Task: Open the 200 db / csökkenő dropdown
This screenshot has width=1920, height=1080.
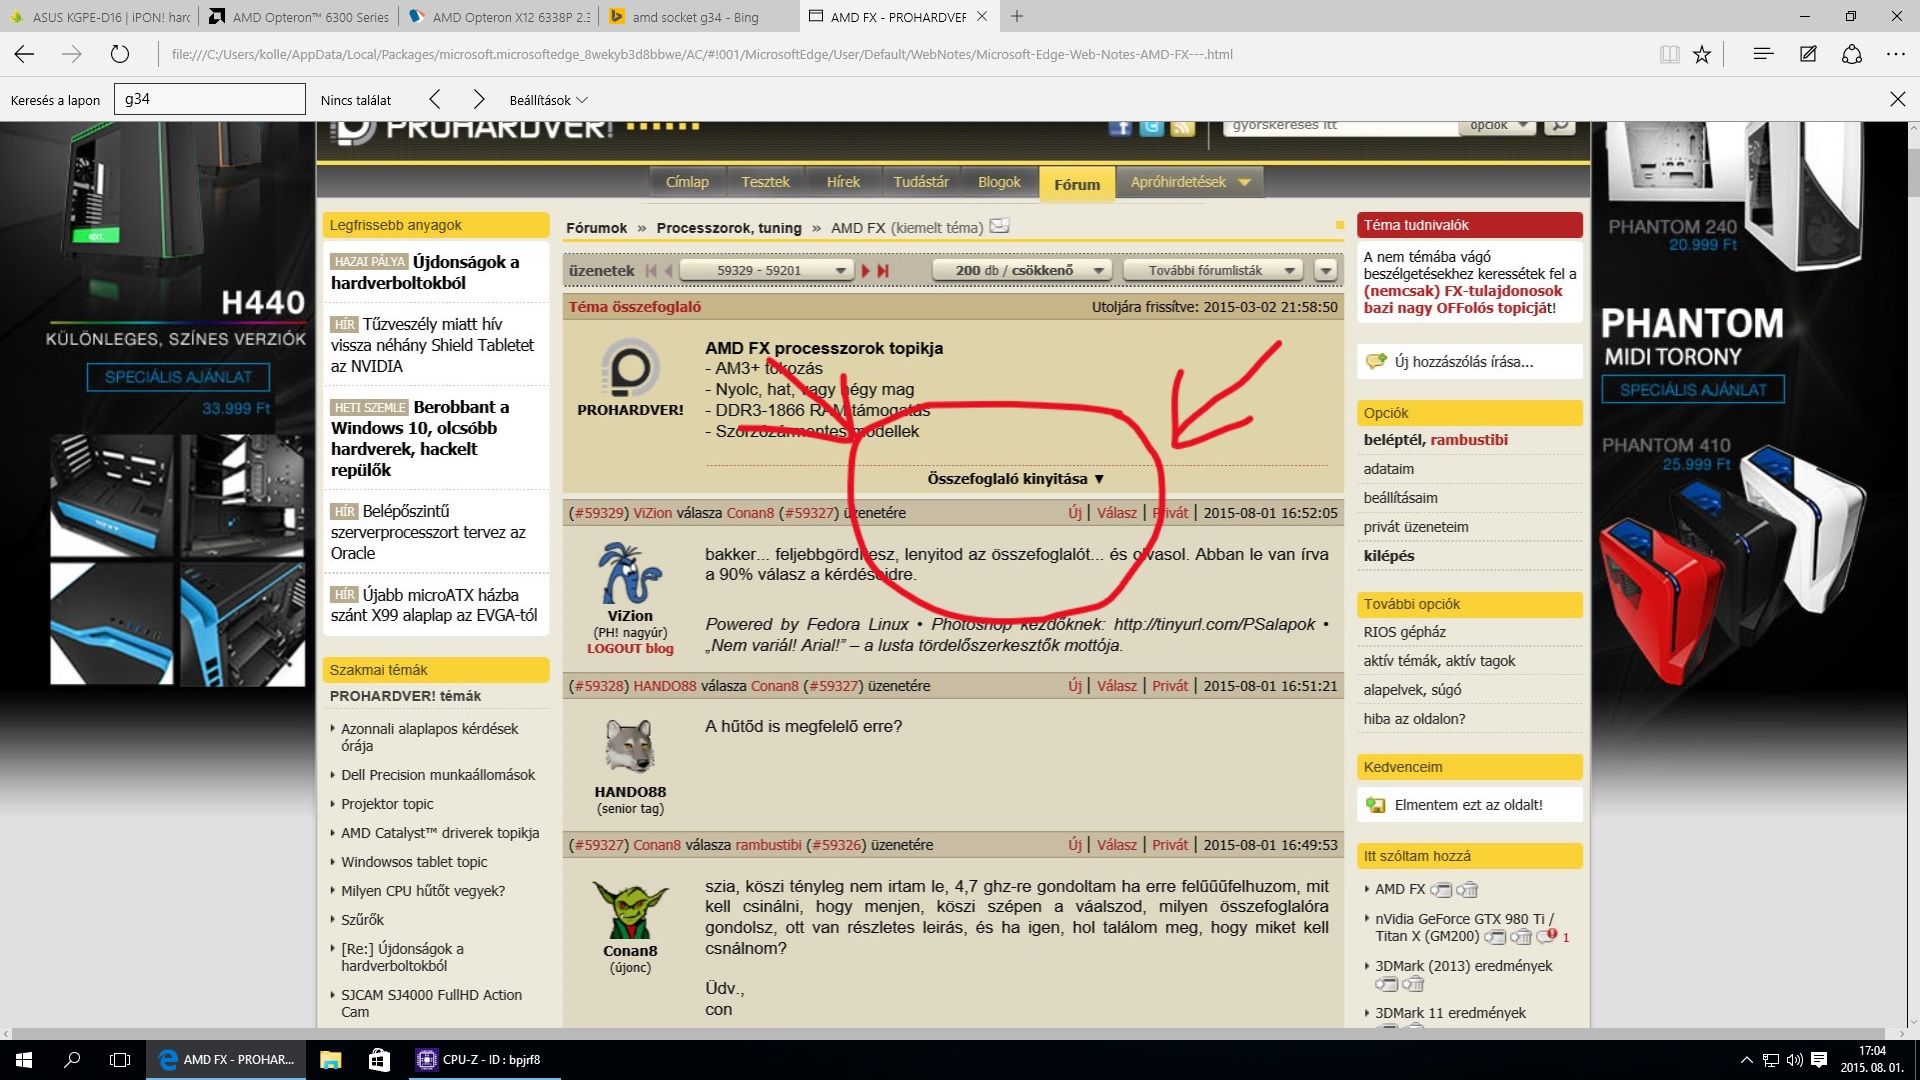Action: (1021, 270)
